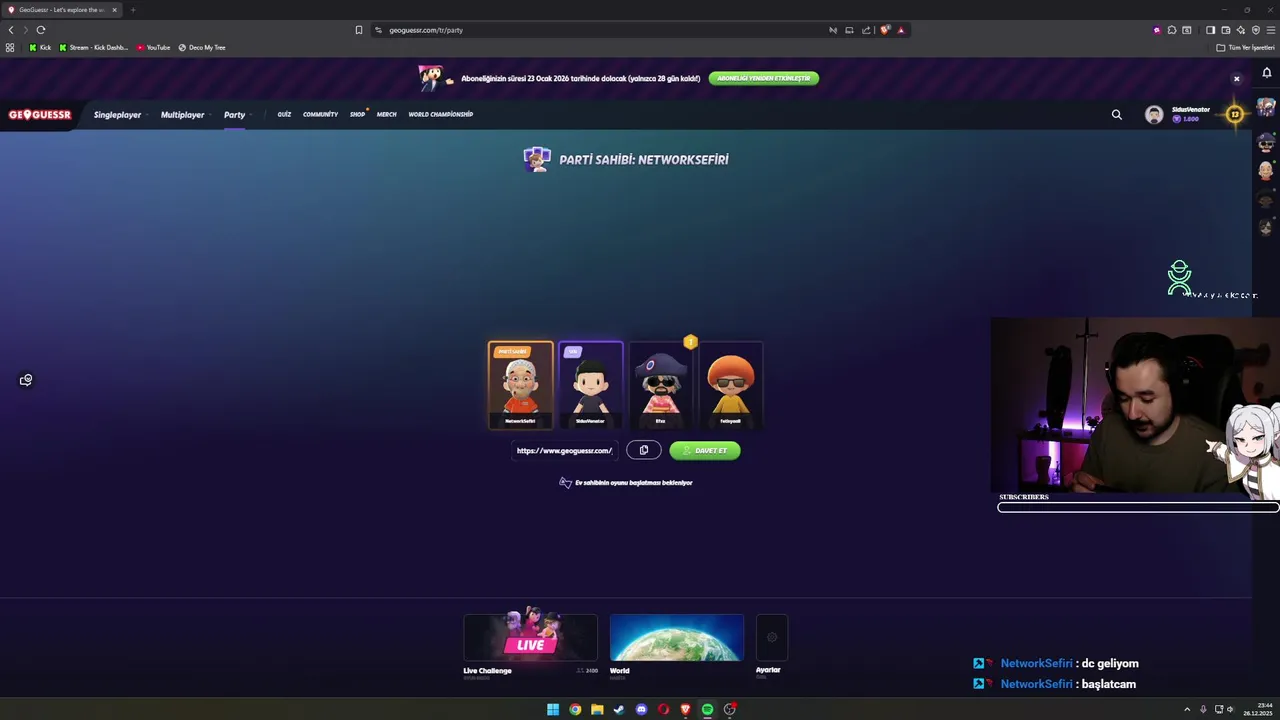Image resolution: width=1280 pixels, height=720 pixels.
Task: Click the DAVET ET invite button
Action: click(x=705, y=450)
